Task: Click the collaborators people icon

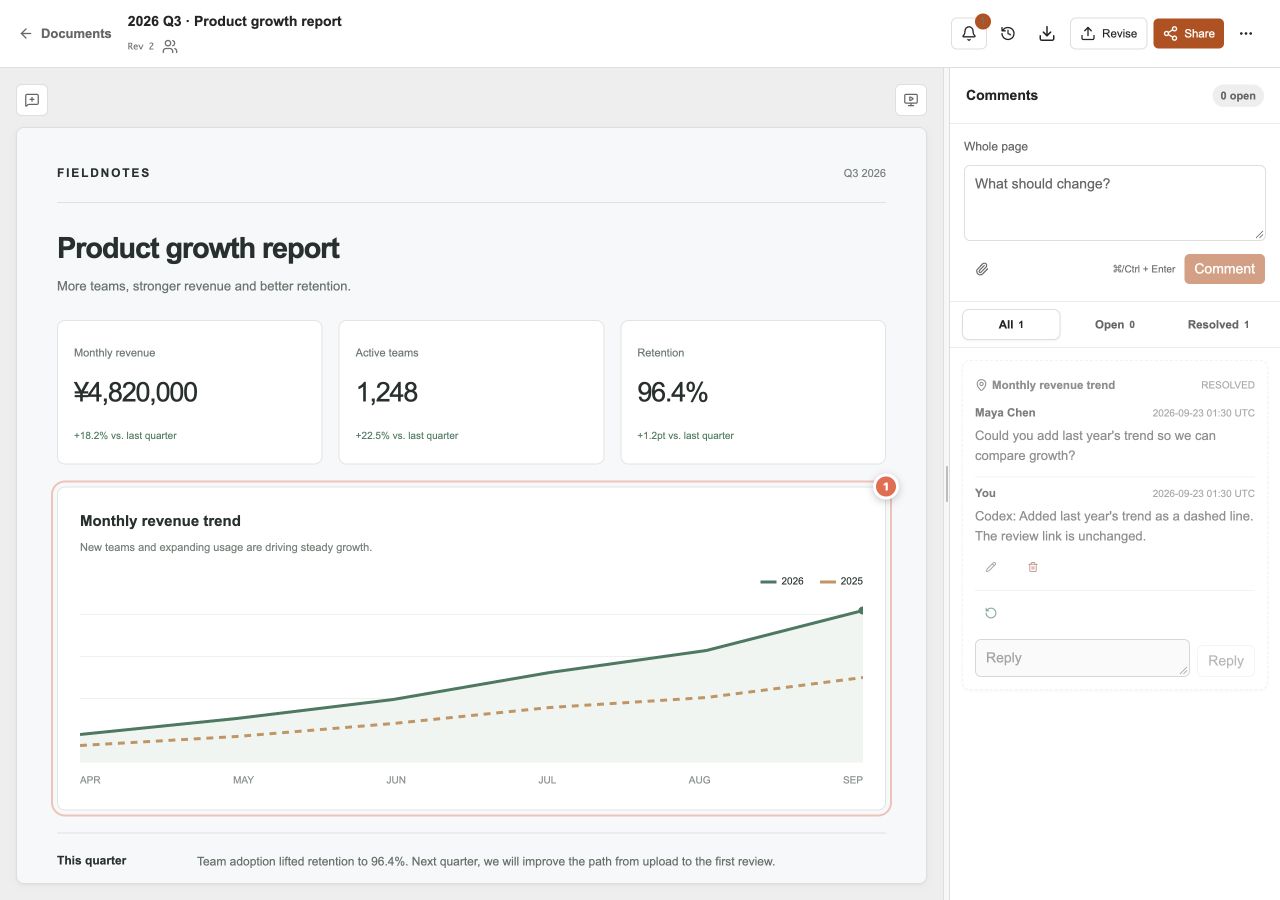Action: tap(170, 46)
